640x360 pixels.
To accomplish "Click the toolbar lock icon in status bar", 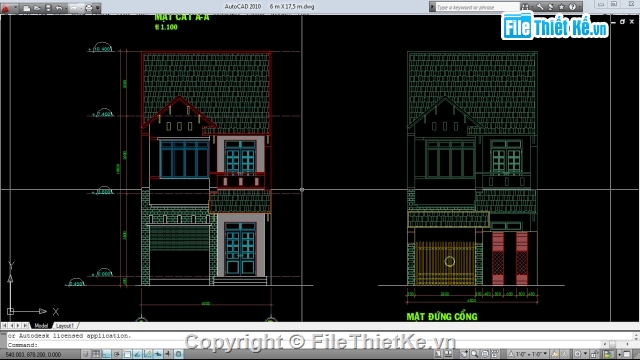I will [595, 354].
